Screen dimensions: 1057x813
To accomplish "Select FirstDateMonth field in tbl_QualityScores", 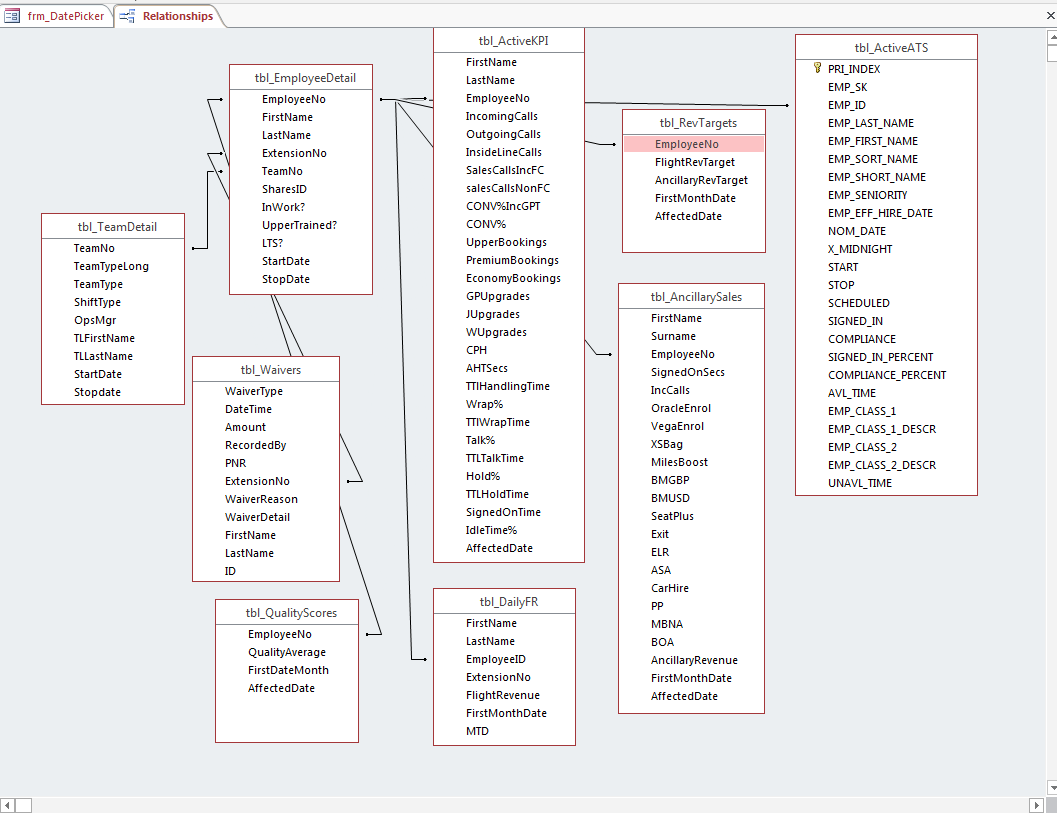I will 287,670.
